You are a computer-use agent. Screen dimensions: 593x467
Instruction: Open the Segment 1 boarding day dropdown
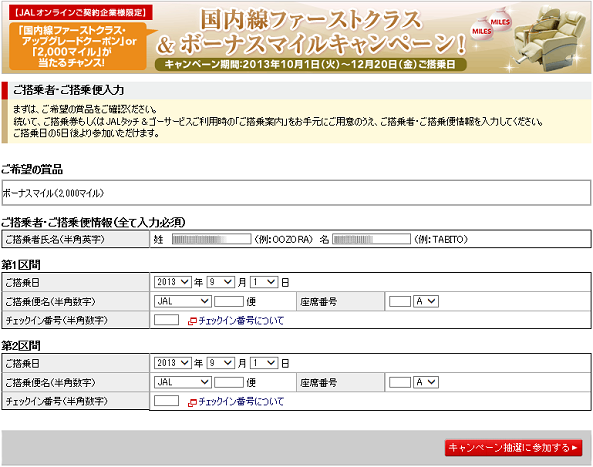point(264,282)
